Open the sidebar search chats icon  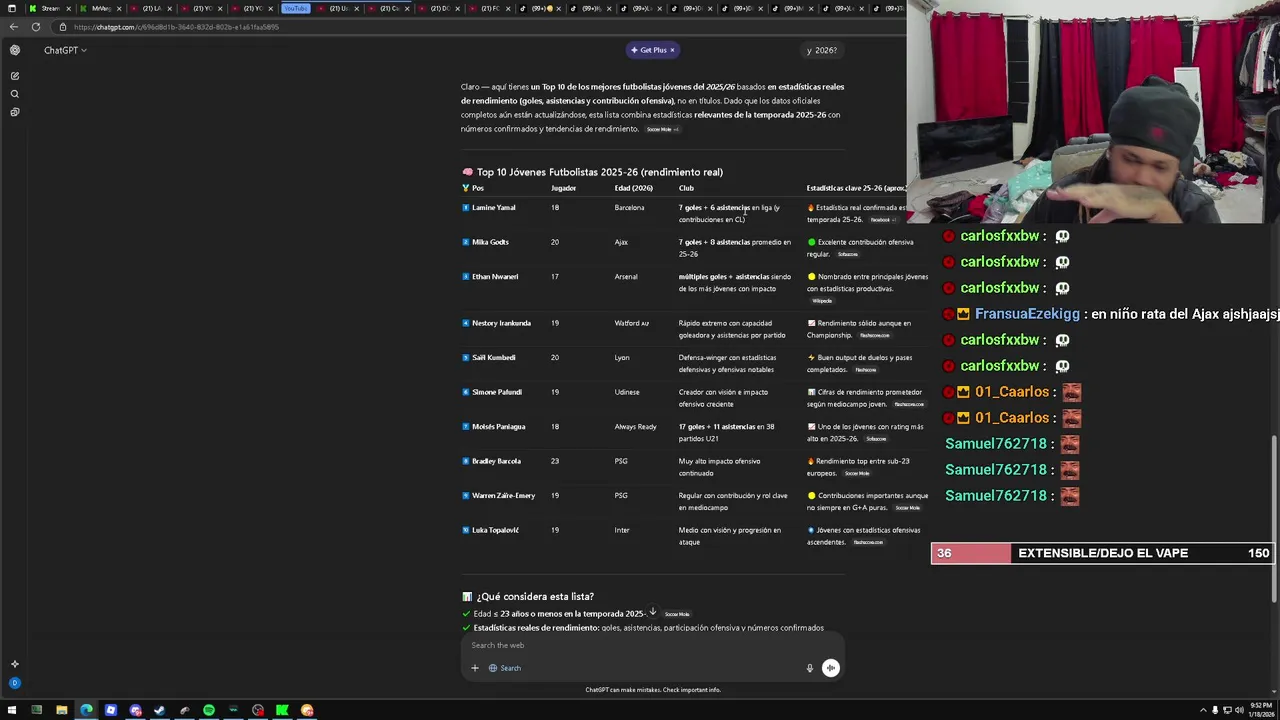click(14, 94)
